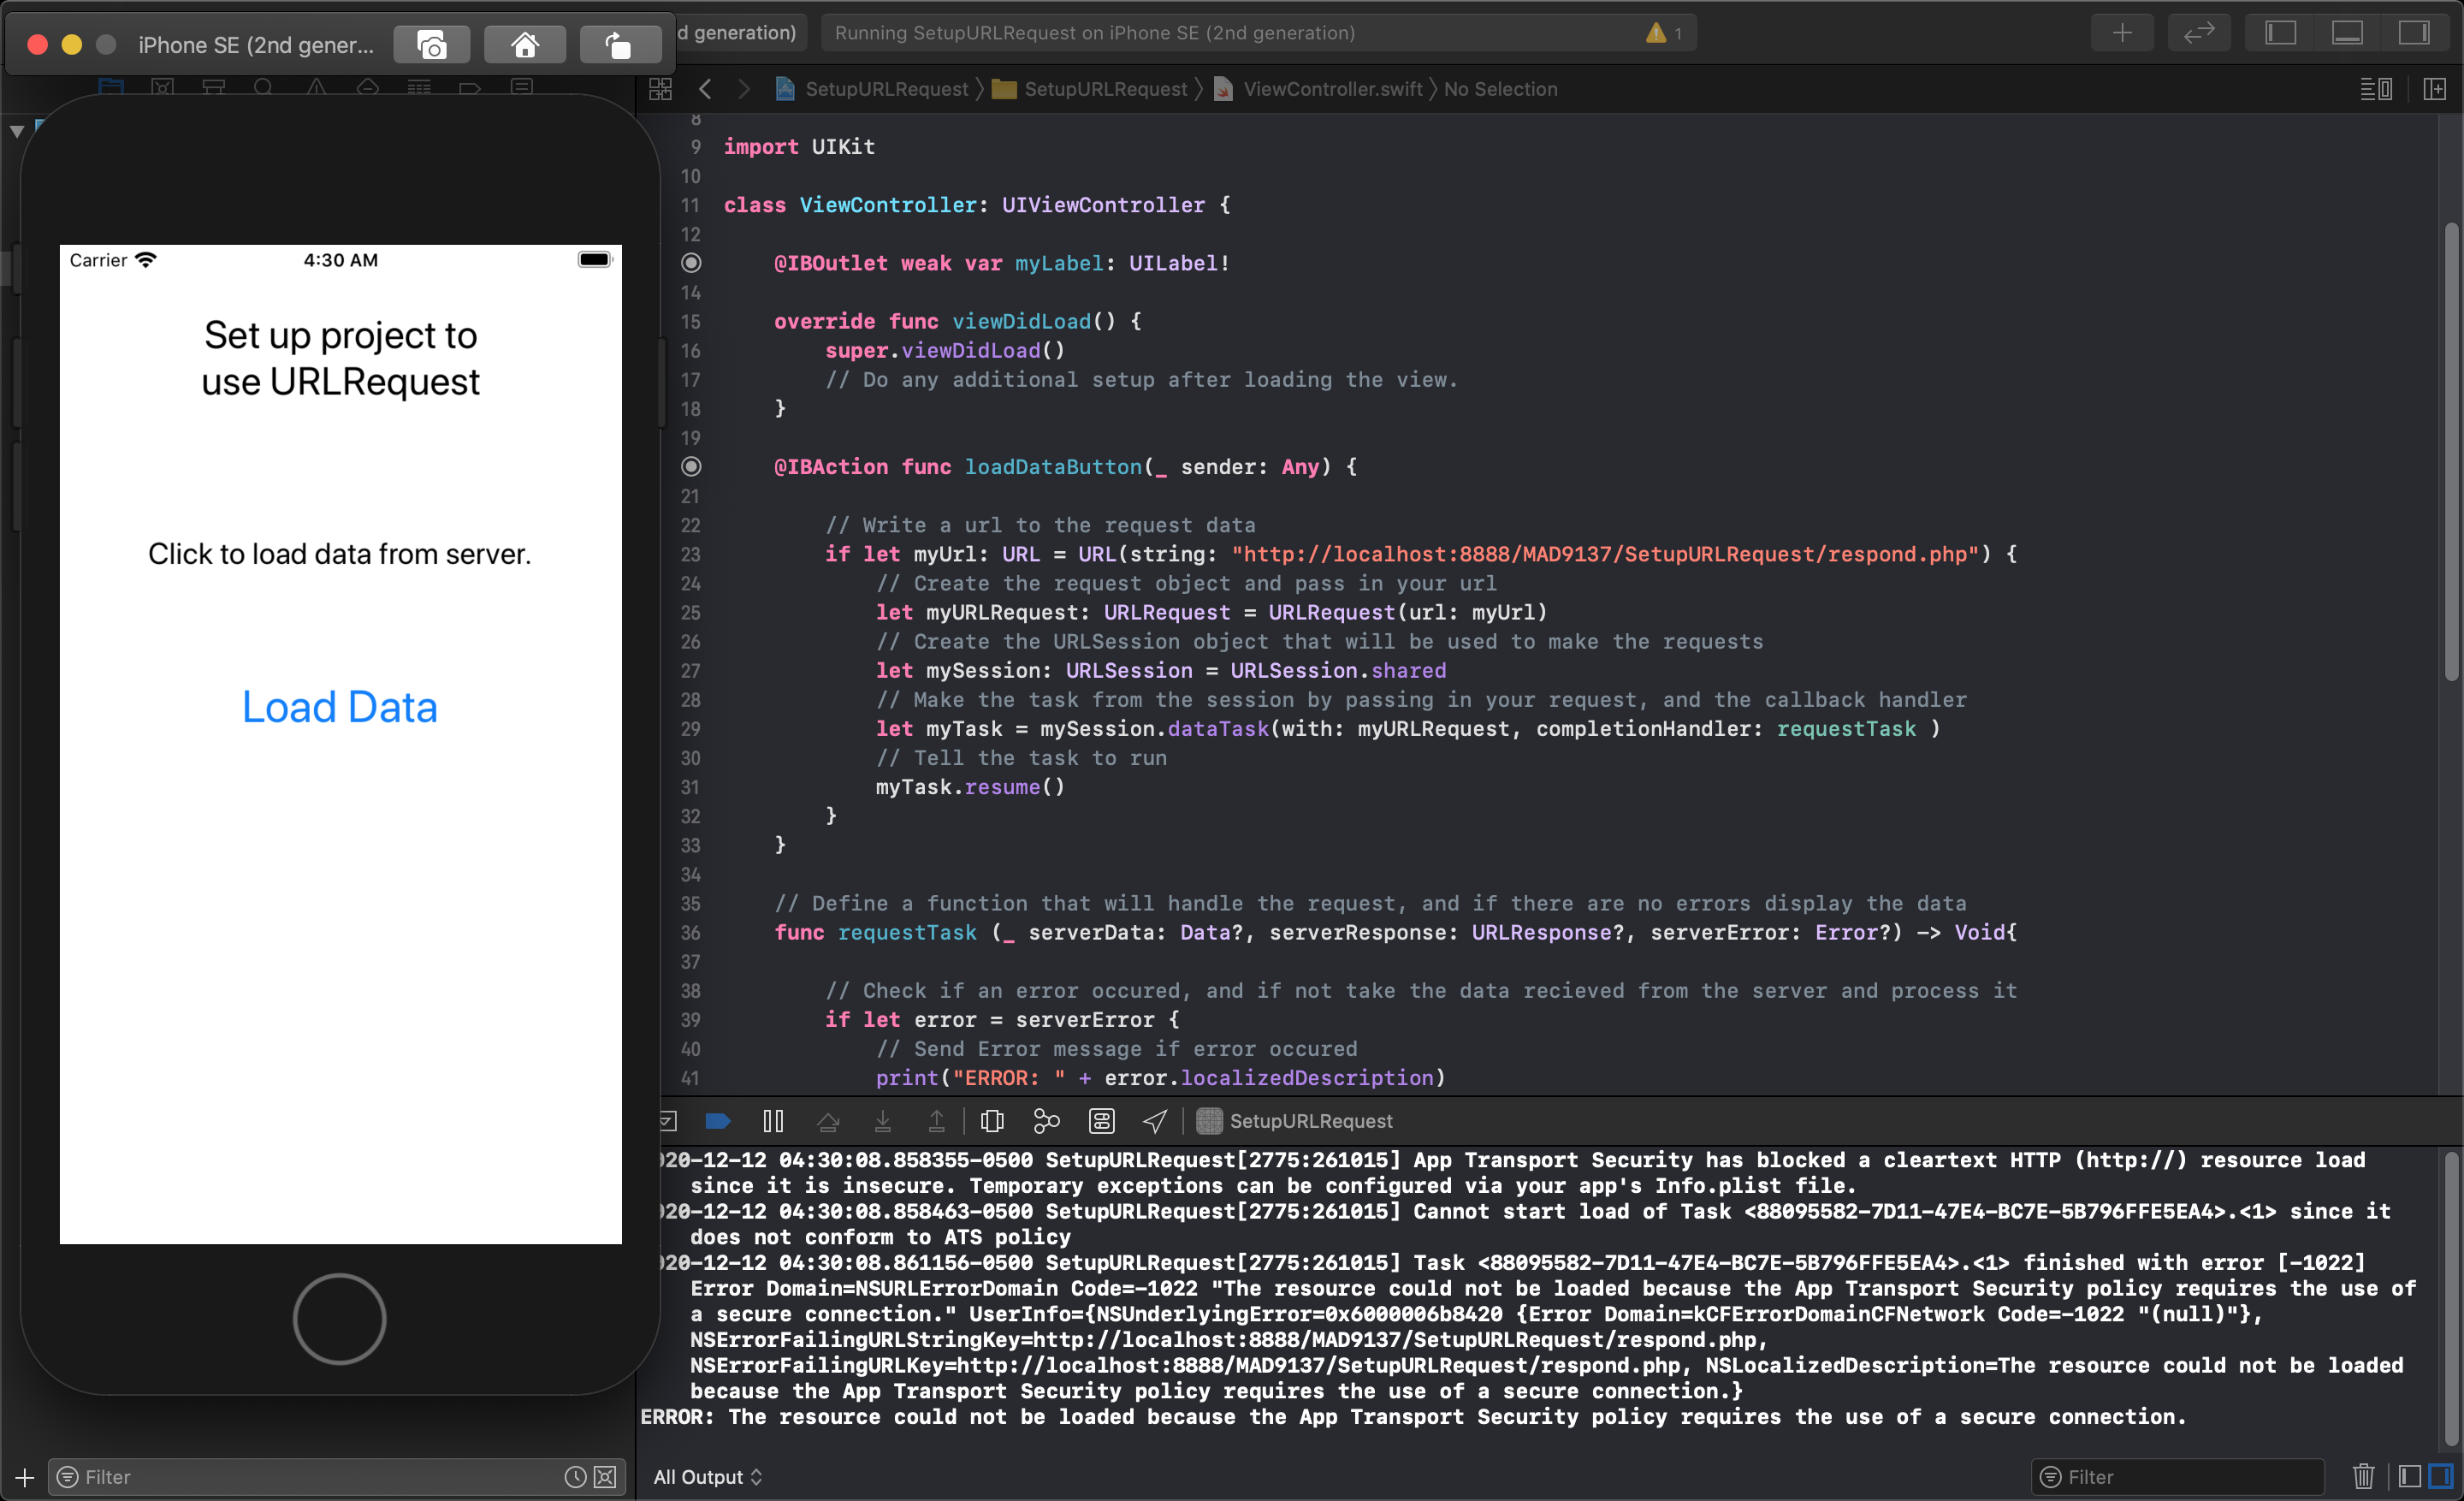Click the 'import UIKit' line
The width and height of the screenshot is (2464, 1501).
[799, 147]
